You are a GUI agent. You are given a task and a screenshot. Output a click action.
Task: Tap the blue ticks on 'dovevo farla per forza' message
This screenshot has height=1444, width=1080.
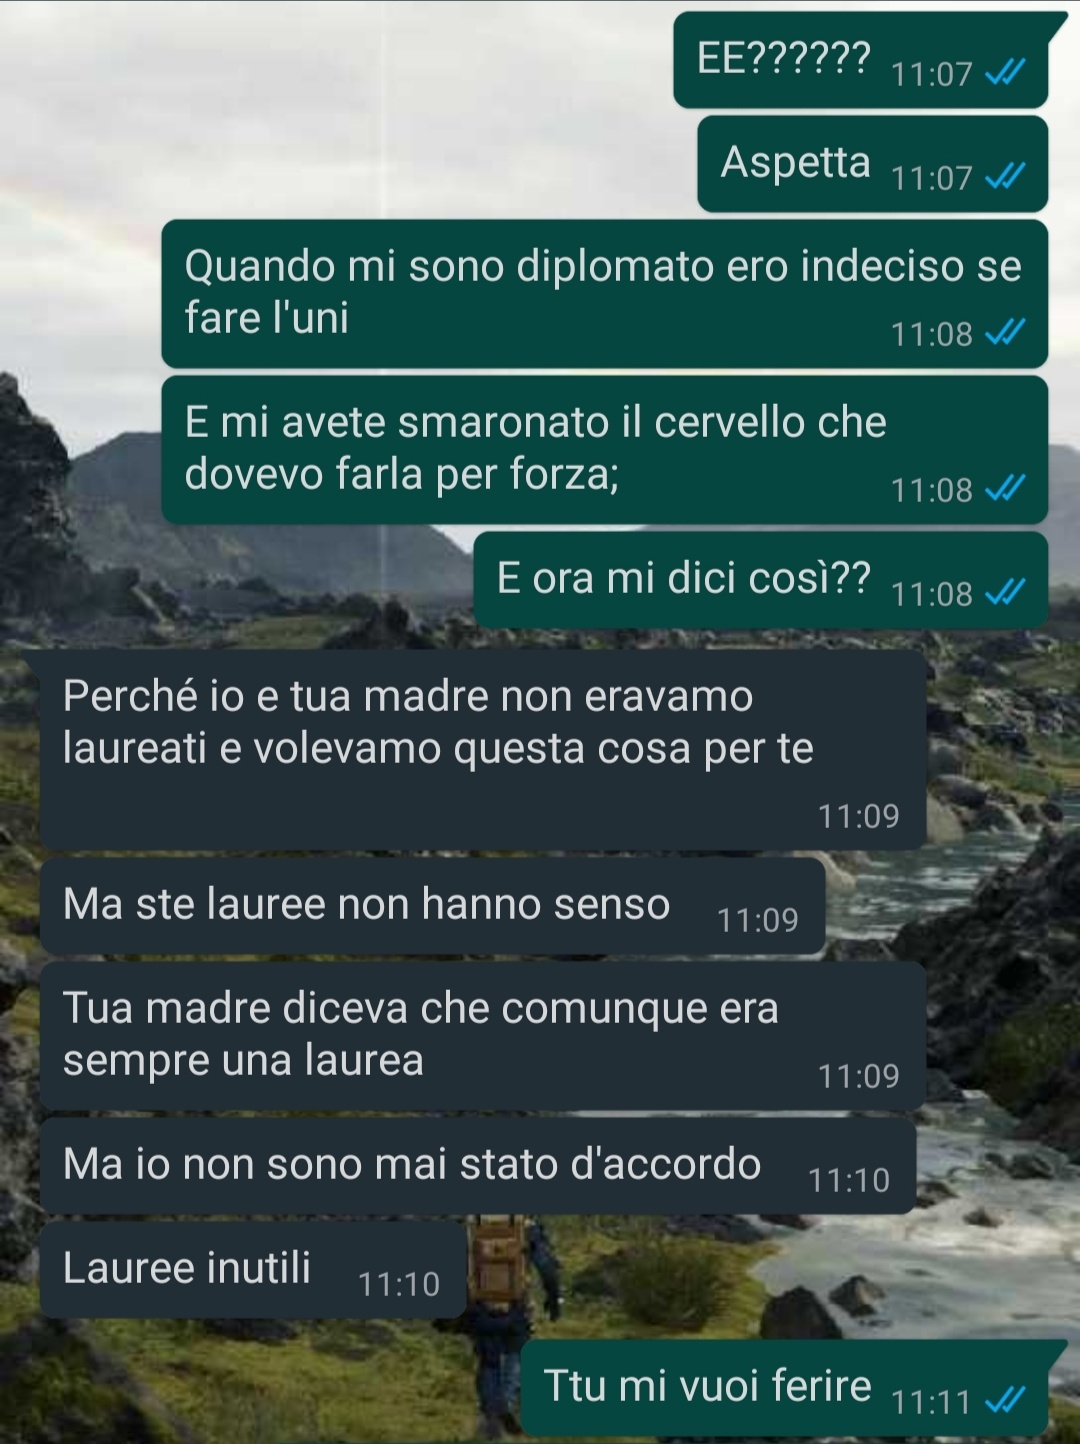click(1005, 488)
